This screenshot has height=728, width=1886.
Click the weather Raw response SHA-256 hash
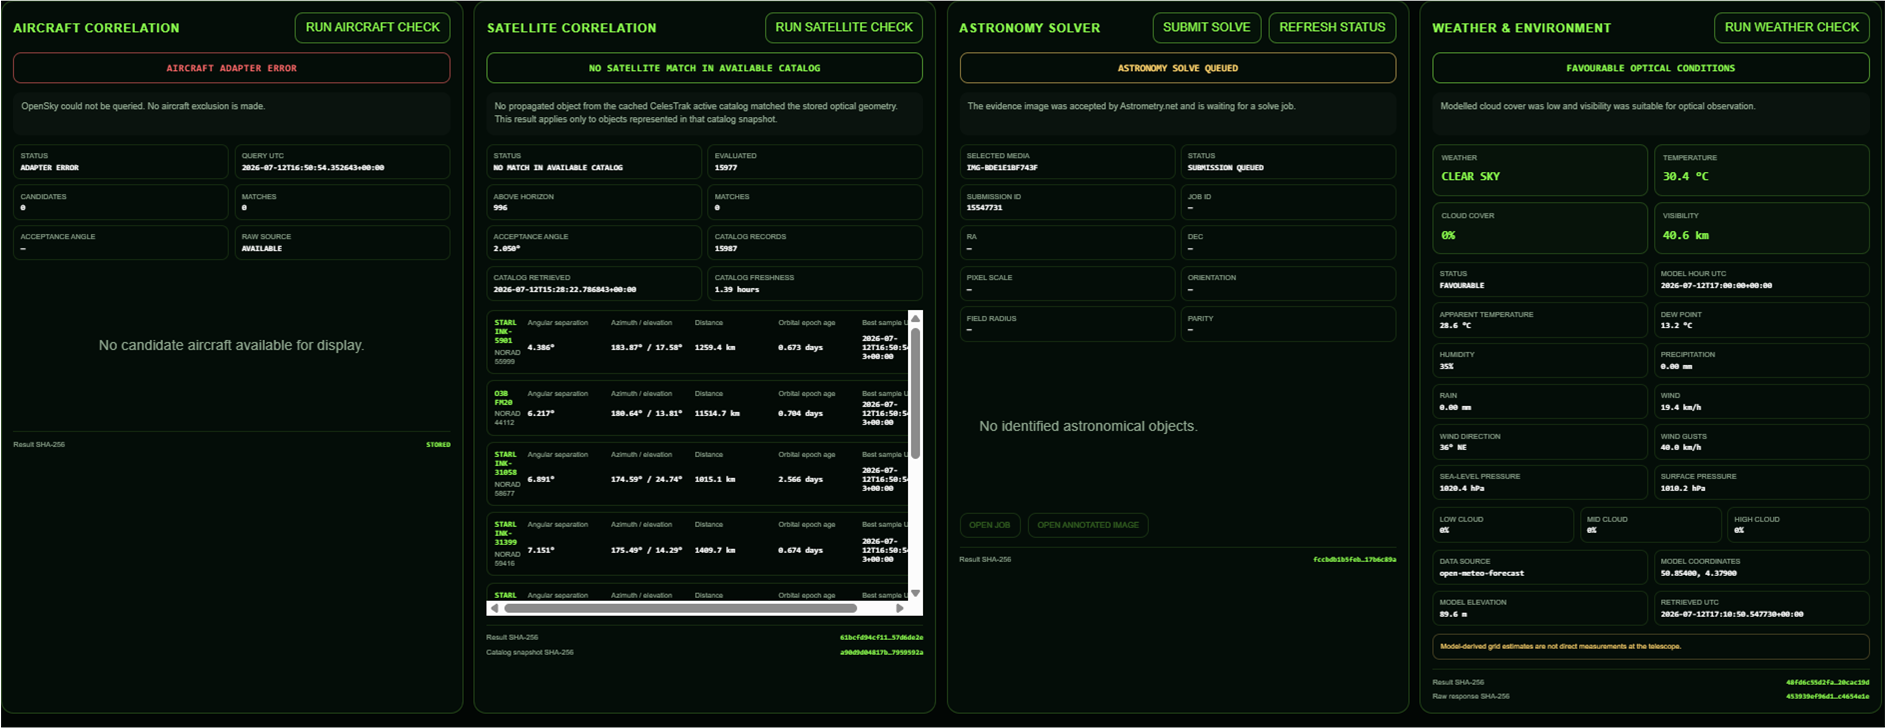pyautogui.click(x=1827, y=697)
